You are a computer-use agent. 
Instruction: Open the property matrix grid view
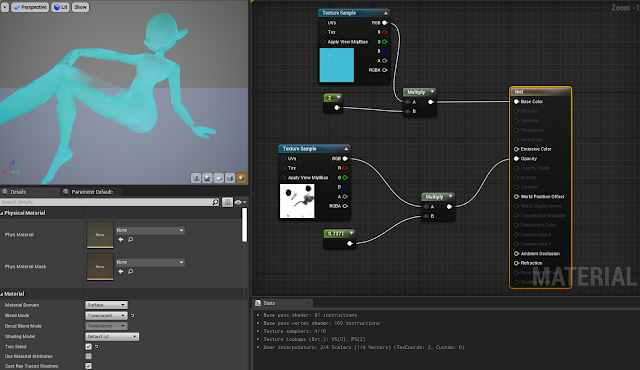[227, 202]
